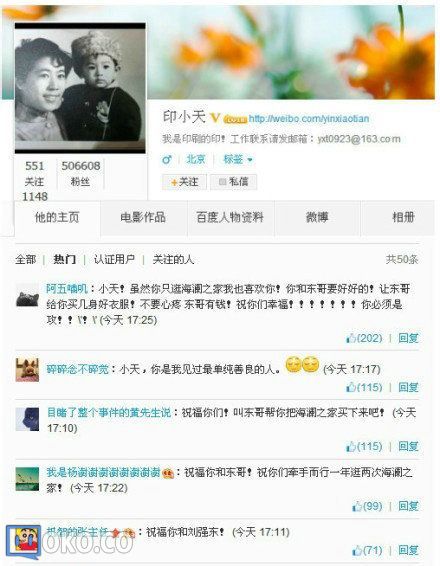The image size is (440, 566).
Task: Switch to the 相册 tab
Action: click(402, 217)
